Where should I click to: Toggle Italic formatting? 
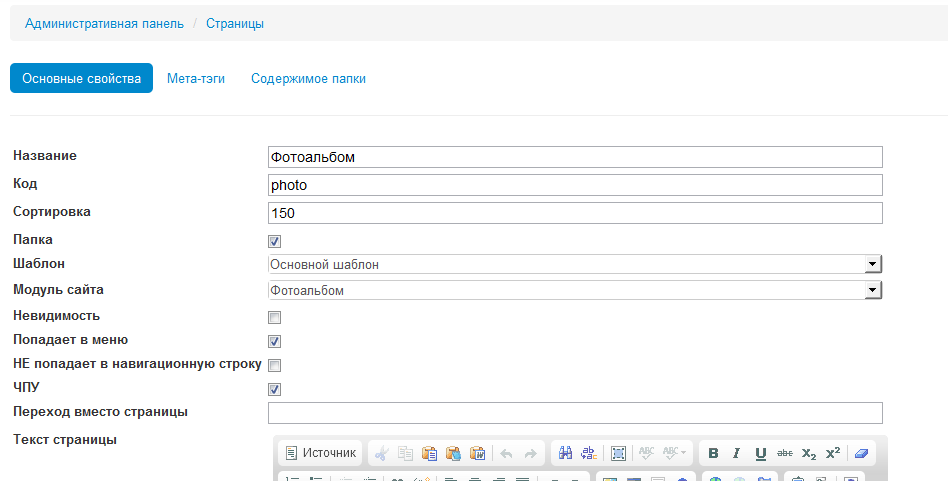point(736,453)
